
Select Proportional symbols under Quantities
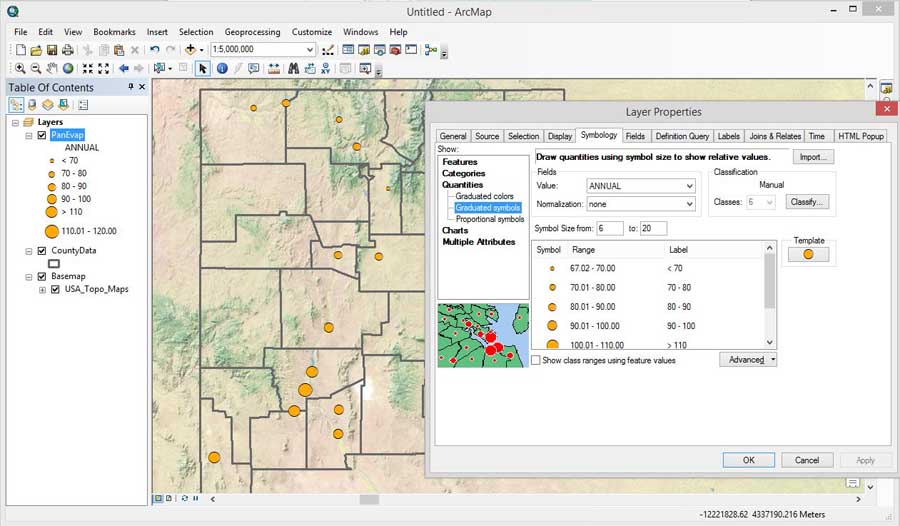pyautogui.click(x=490, y=219)
